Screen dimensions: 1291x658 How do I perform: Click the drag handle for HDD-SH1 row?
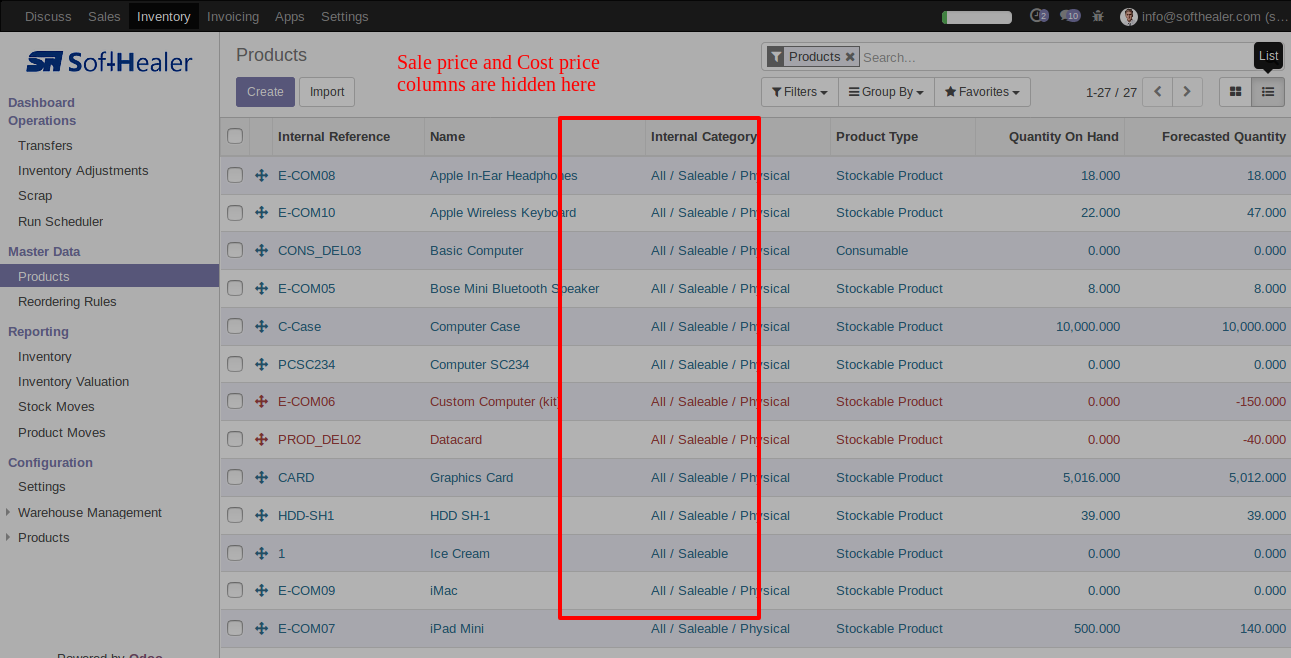[261, 516]
